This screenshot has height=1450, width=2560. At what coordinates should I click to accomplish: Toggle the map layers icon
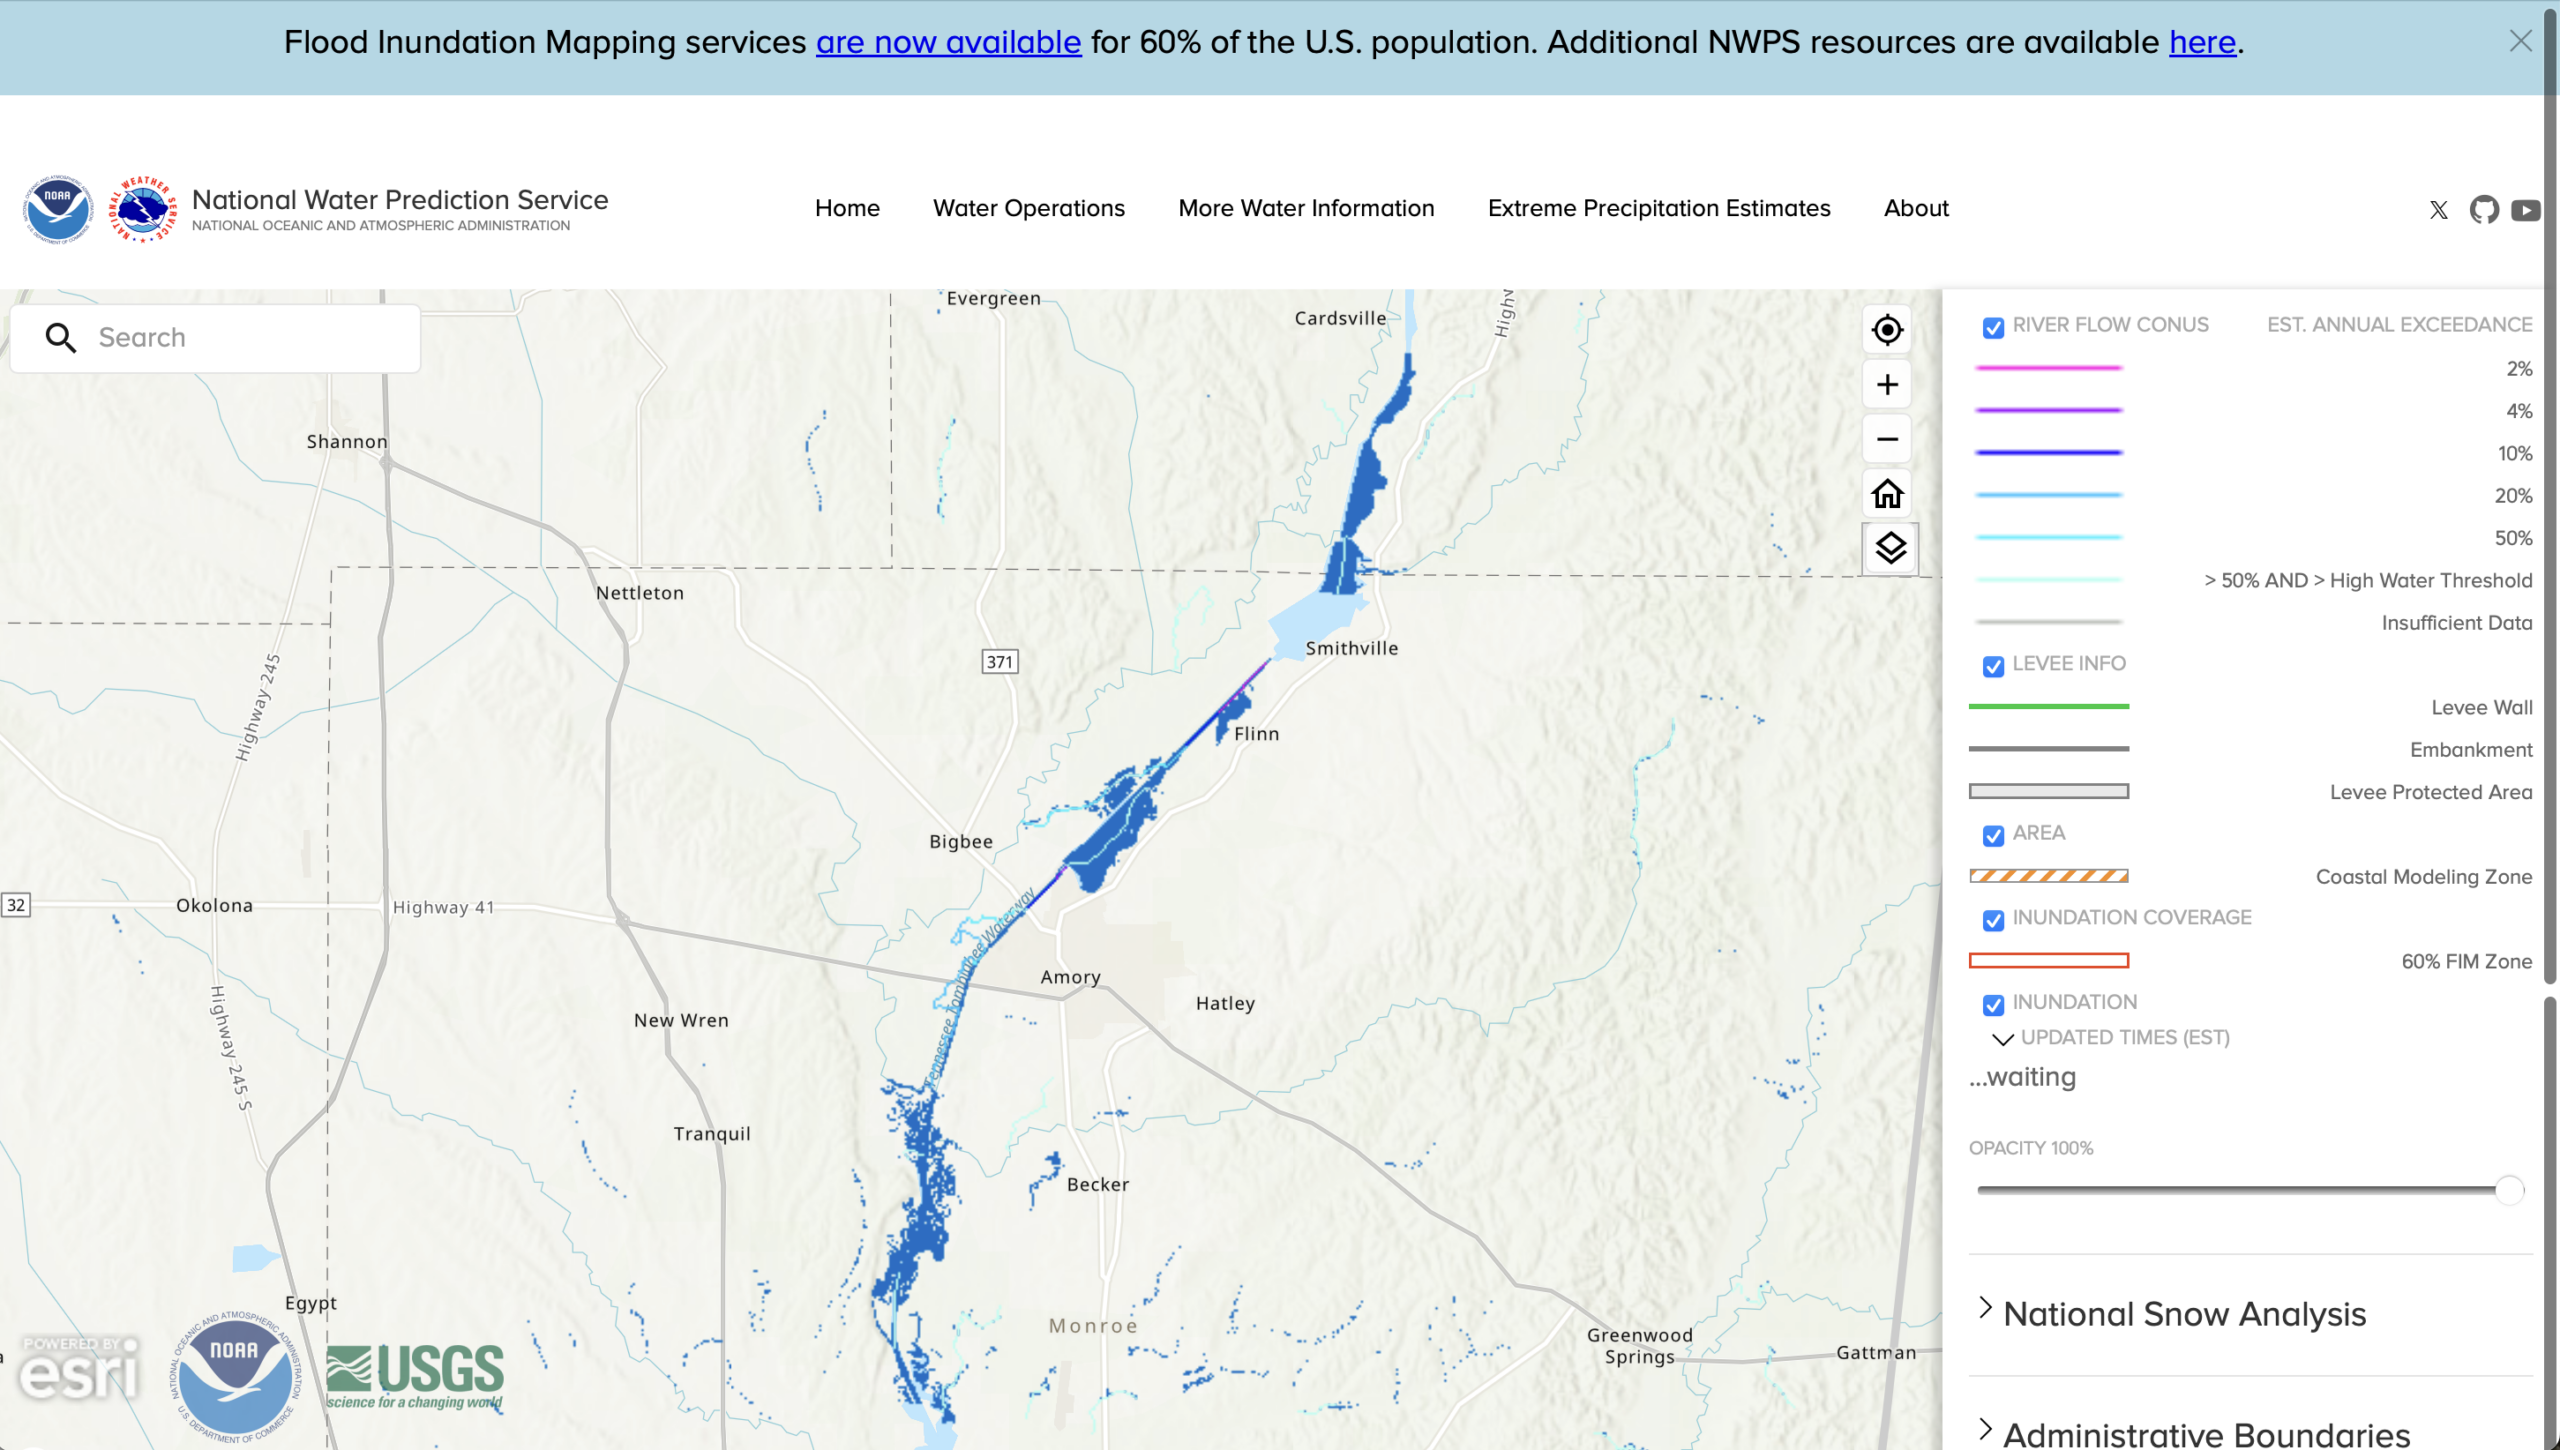[x=1890, y=548]
